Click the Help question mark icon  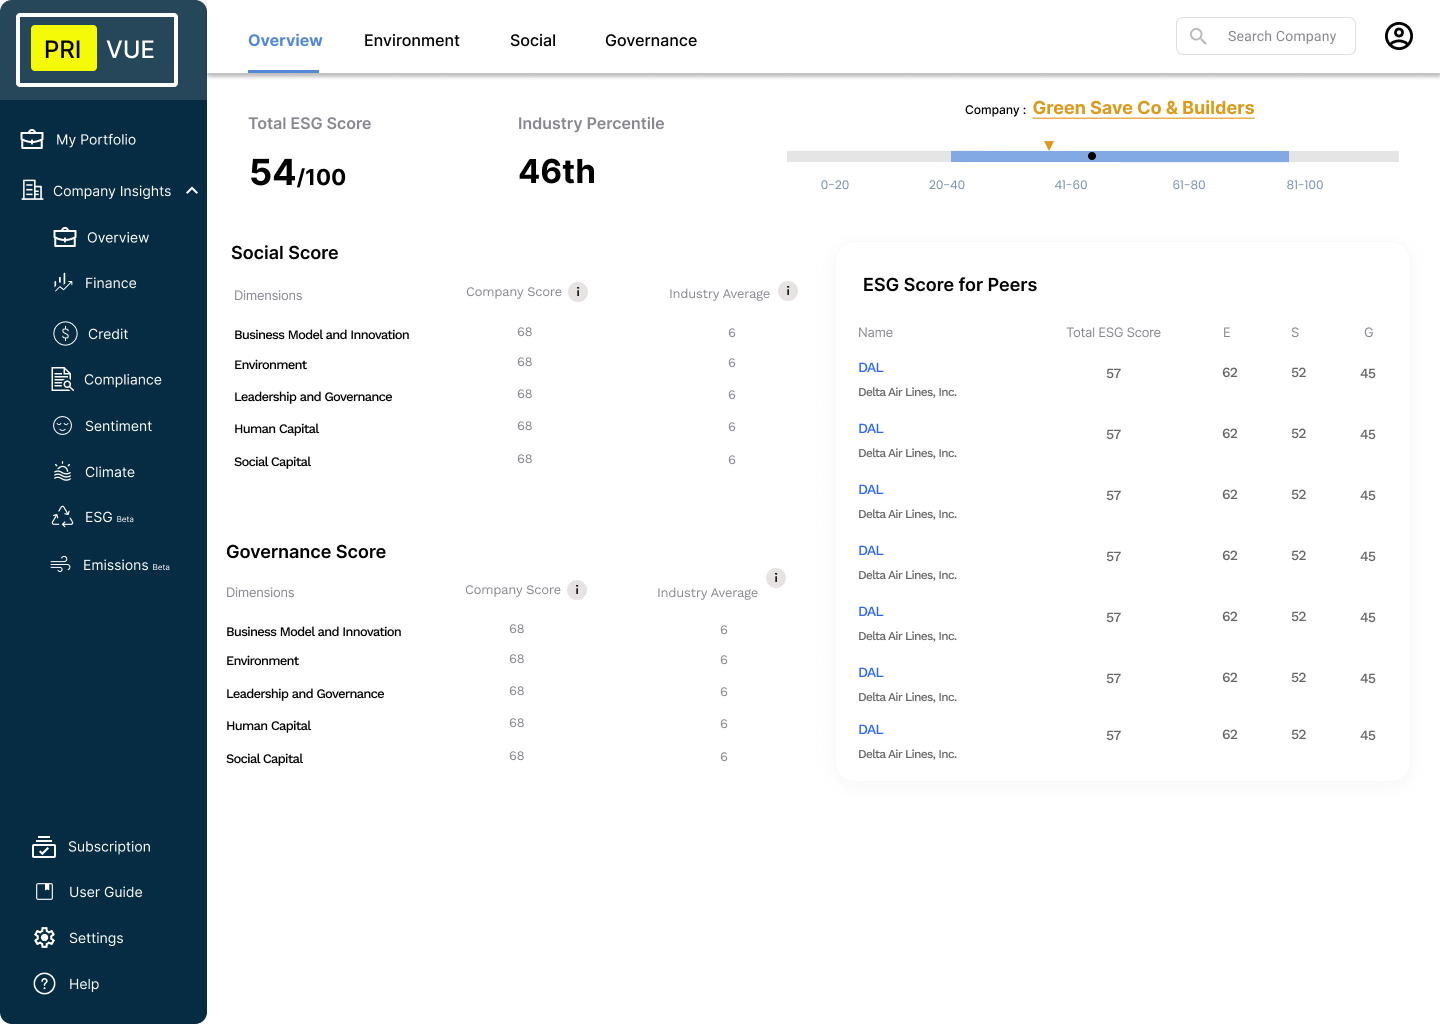[x=45, y=983]
